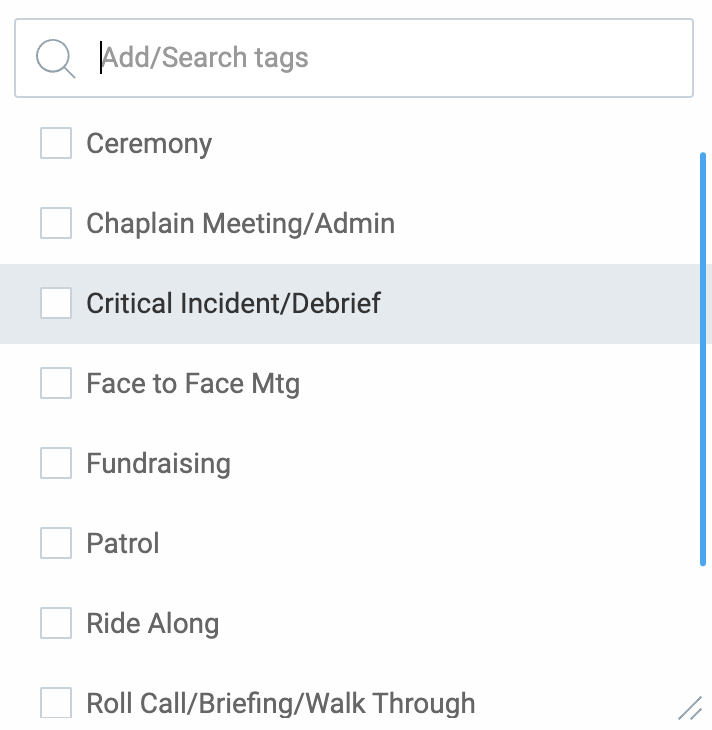
Task: Toggle the Fundraising checkbox
Action: coord(56,463)
